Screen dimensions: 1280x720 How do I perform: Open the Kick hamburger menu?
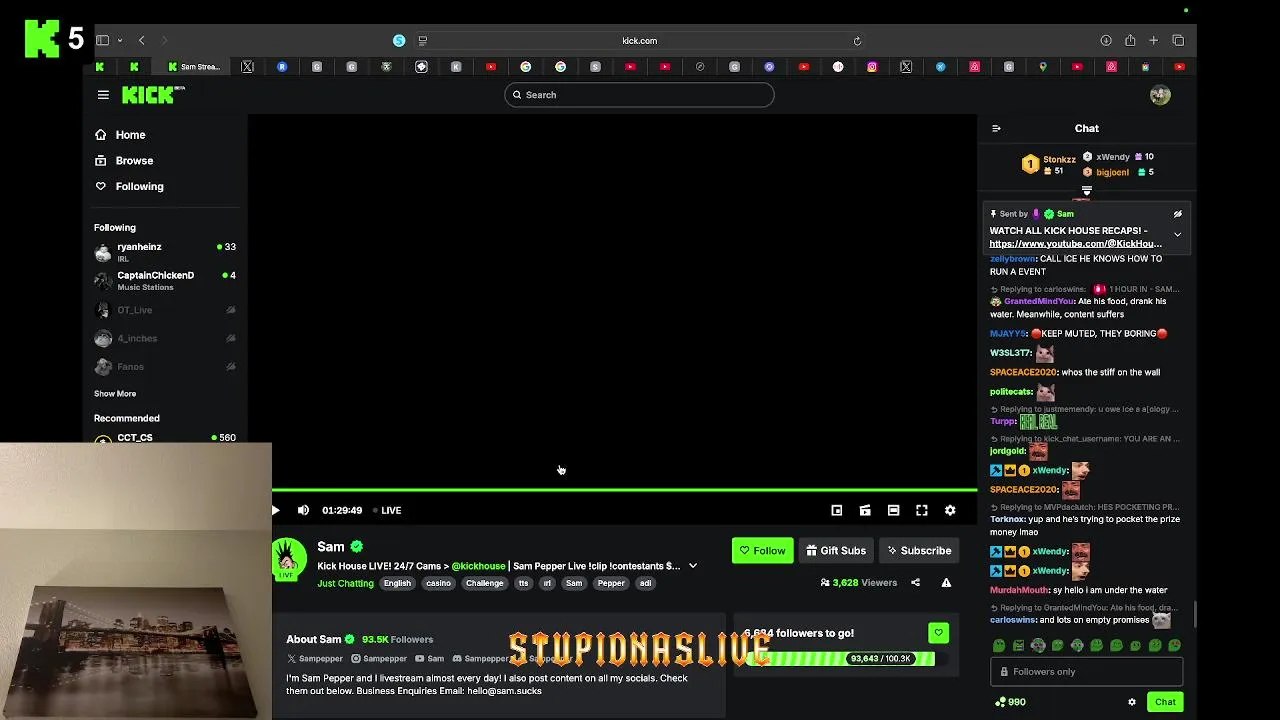pyautogui.click(x=103, y=95)
